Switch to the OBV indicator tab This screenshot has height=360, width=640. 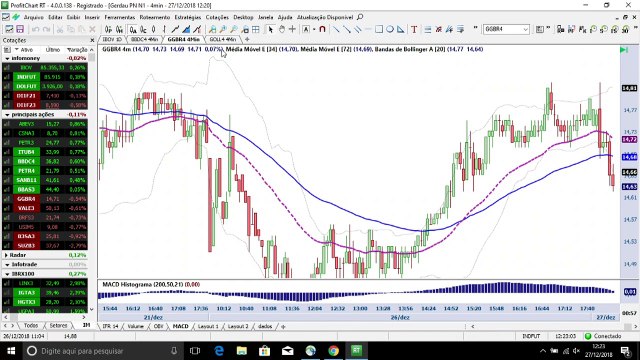tap(158, 326)
